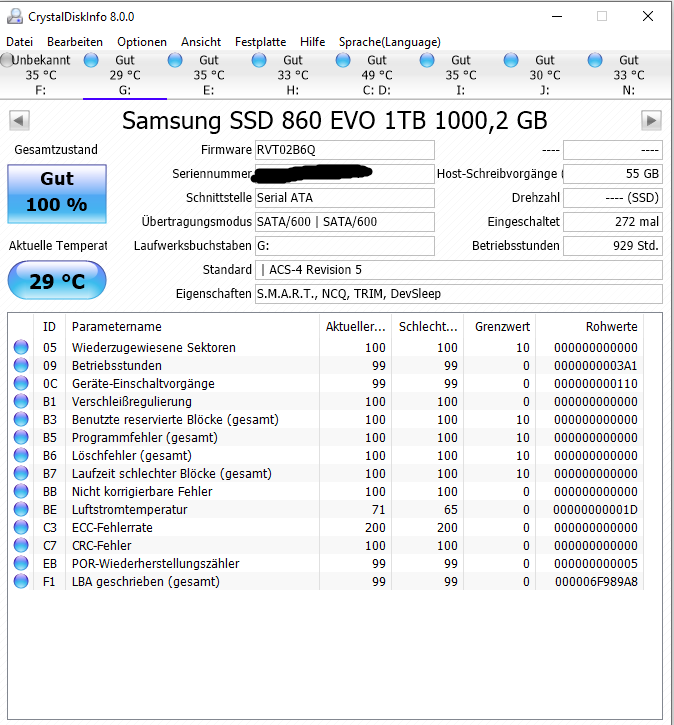Open the Hilfe menu
Screen dimensions: 674x725
point(312,42)
